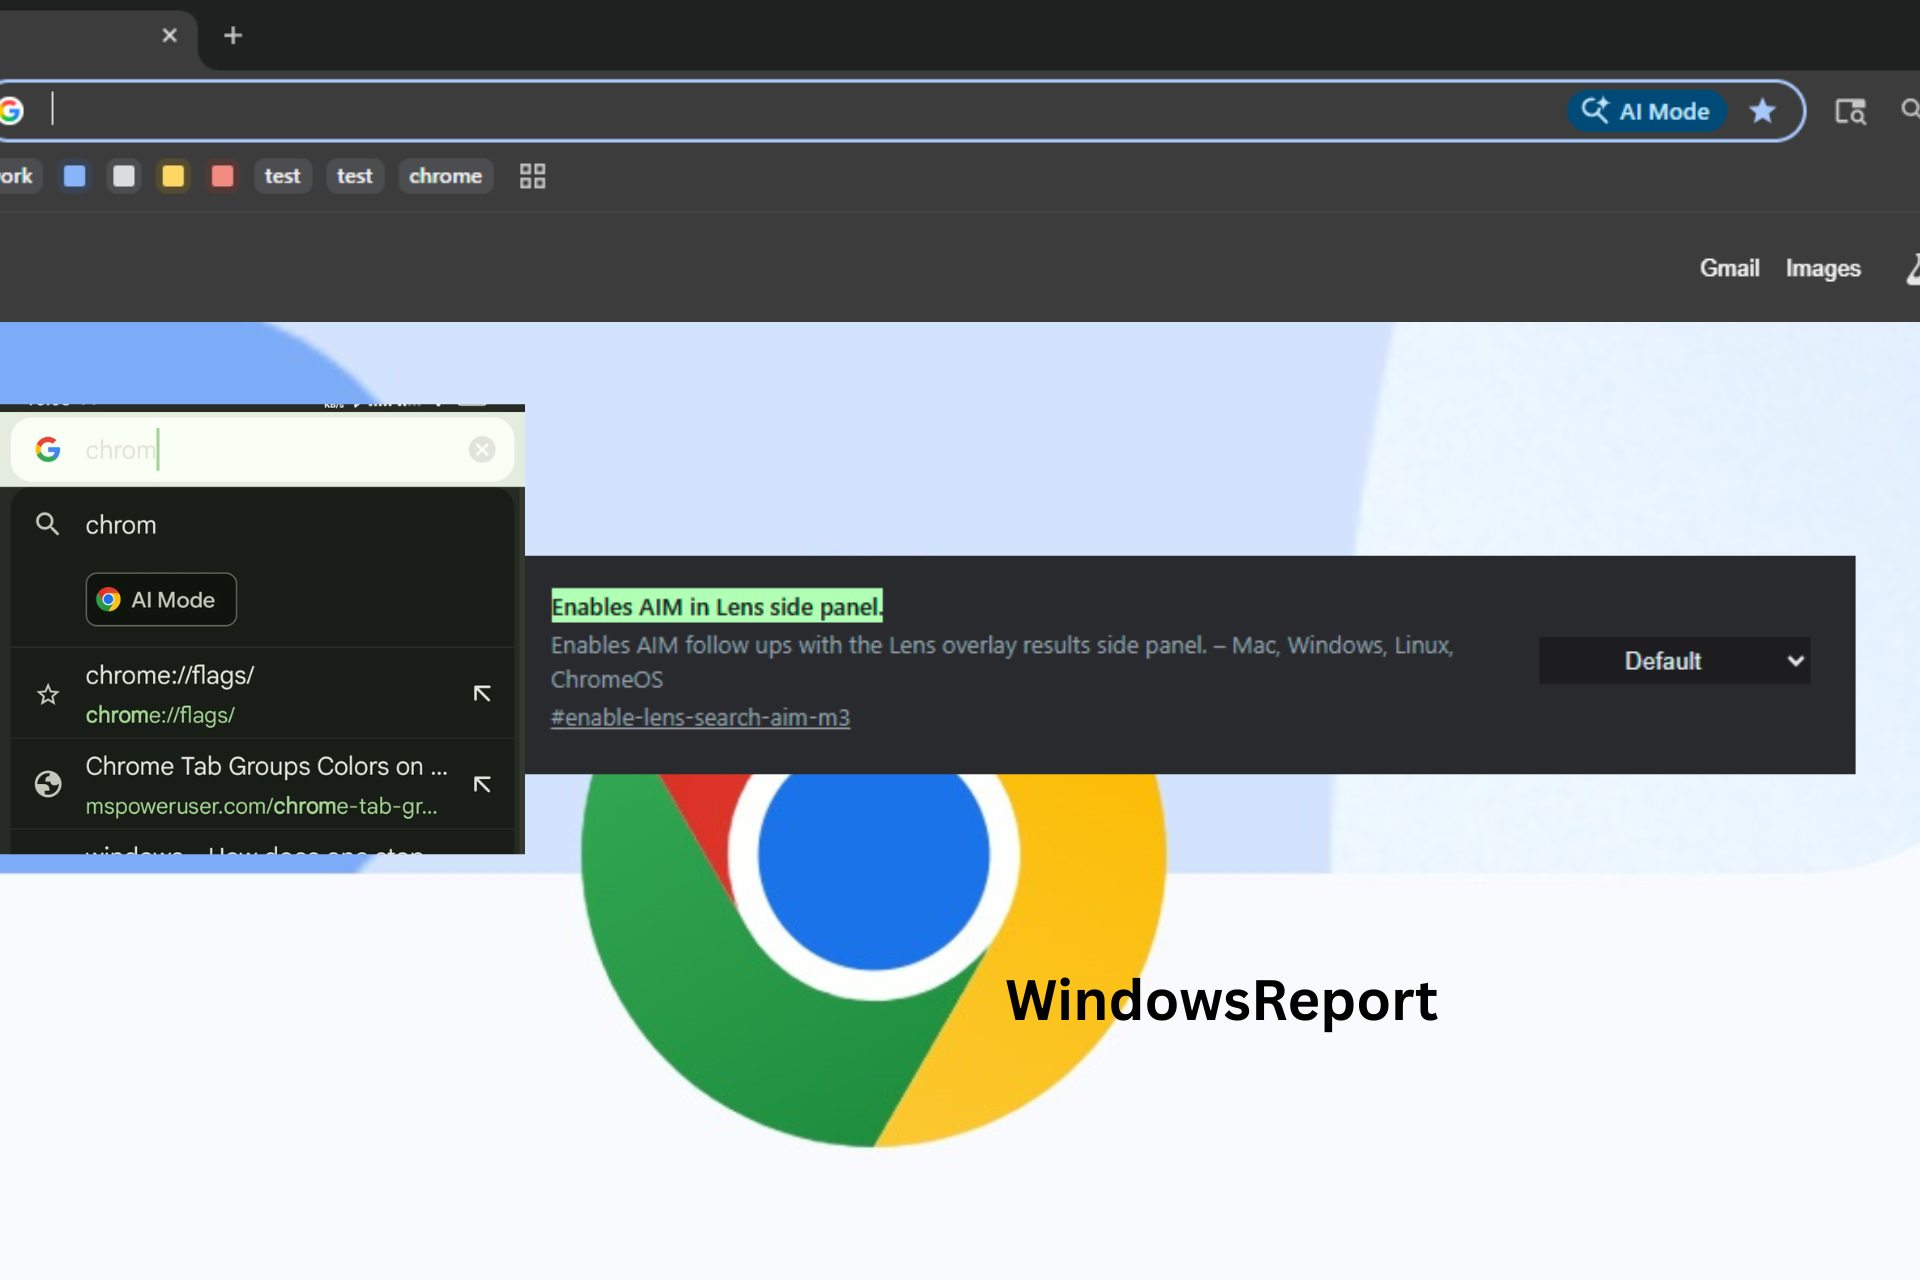Click the red tab group chip
The height and width of the screenshot is (1280, 1920).
(x=222, y=176)
